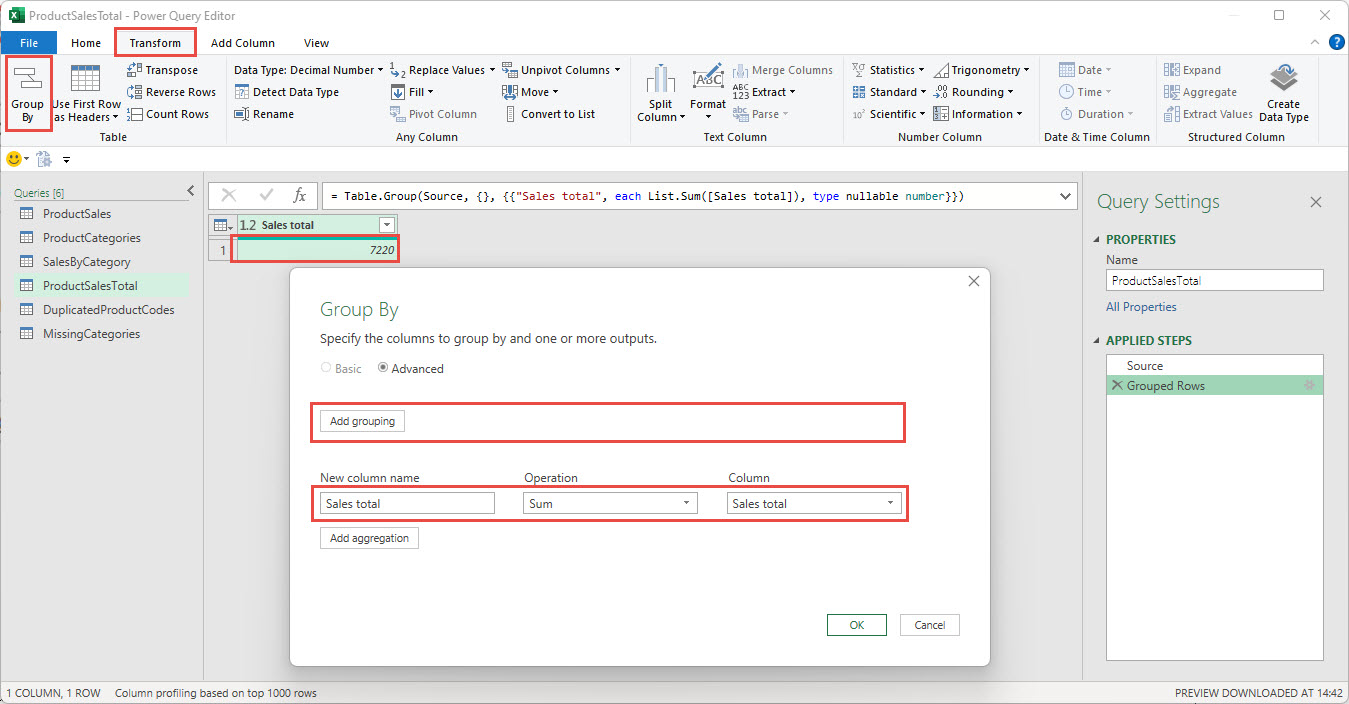Use the Reverse Rows tool
Image resolution: width=1349 pixels, height=704 pixels.
[172, 91]
